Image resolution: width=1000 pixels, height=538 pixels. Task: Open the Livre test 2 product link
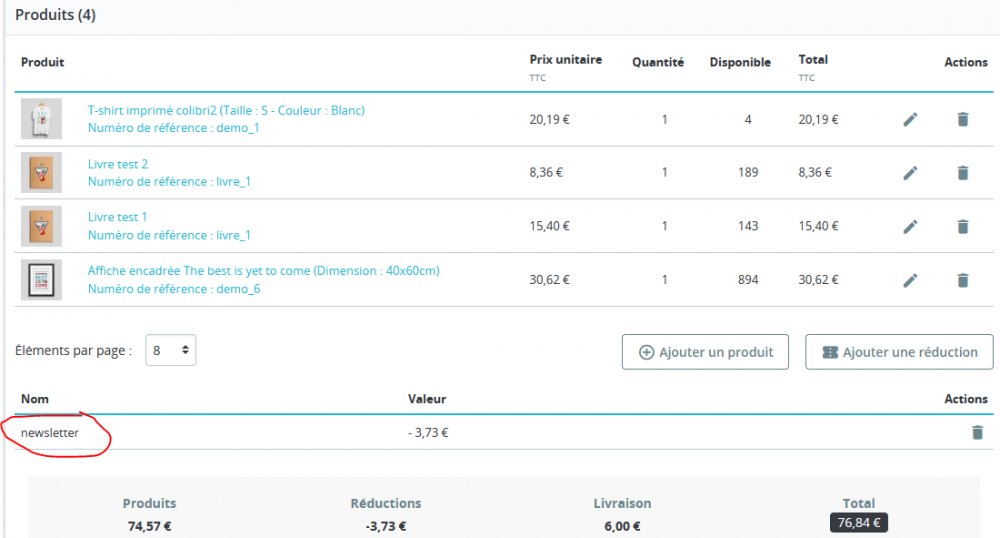(118, 164)
